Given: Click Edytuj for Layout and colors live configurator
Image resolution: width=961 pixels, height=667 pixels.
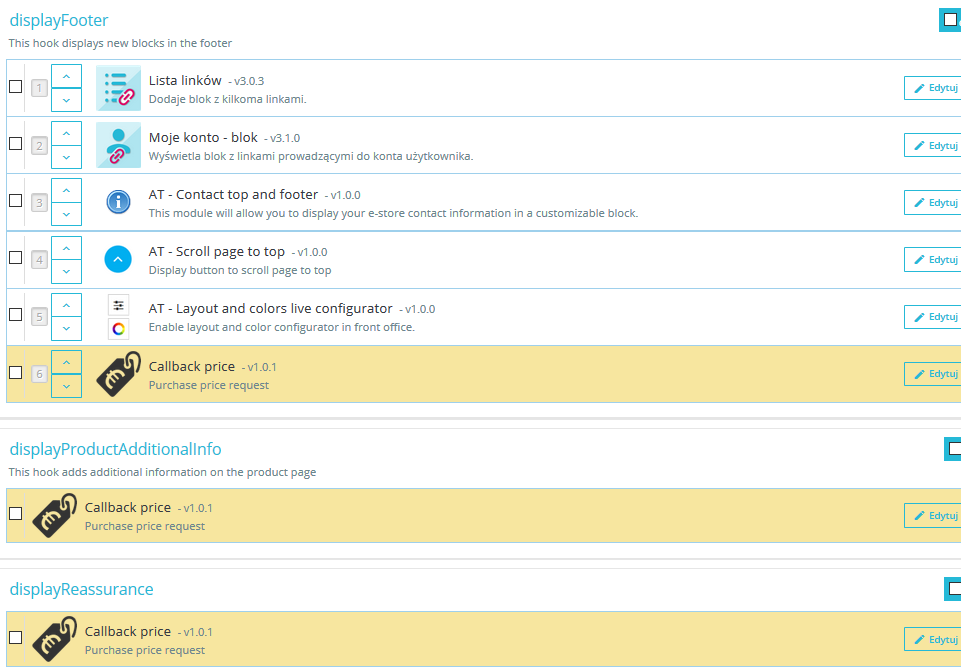Looking at the screenshot, I should tap(933, 316).
